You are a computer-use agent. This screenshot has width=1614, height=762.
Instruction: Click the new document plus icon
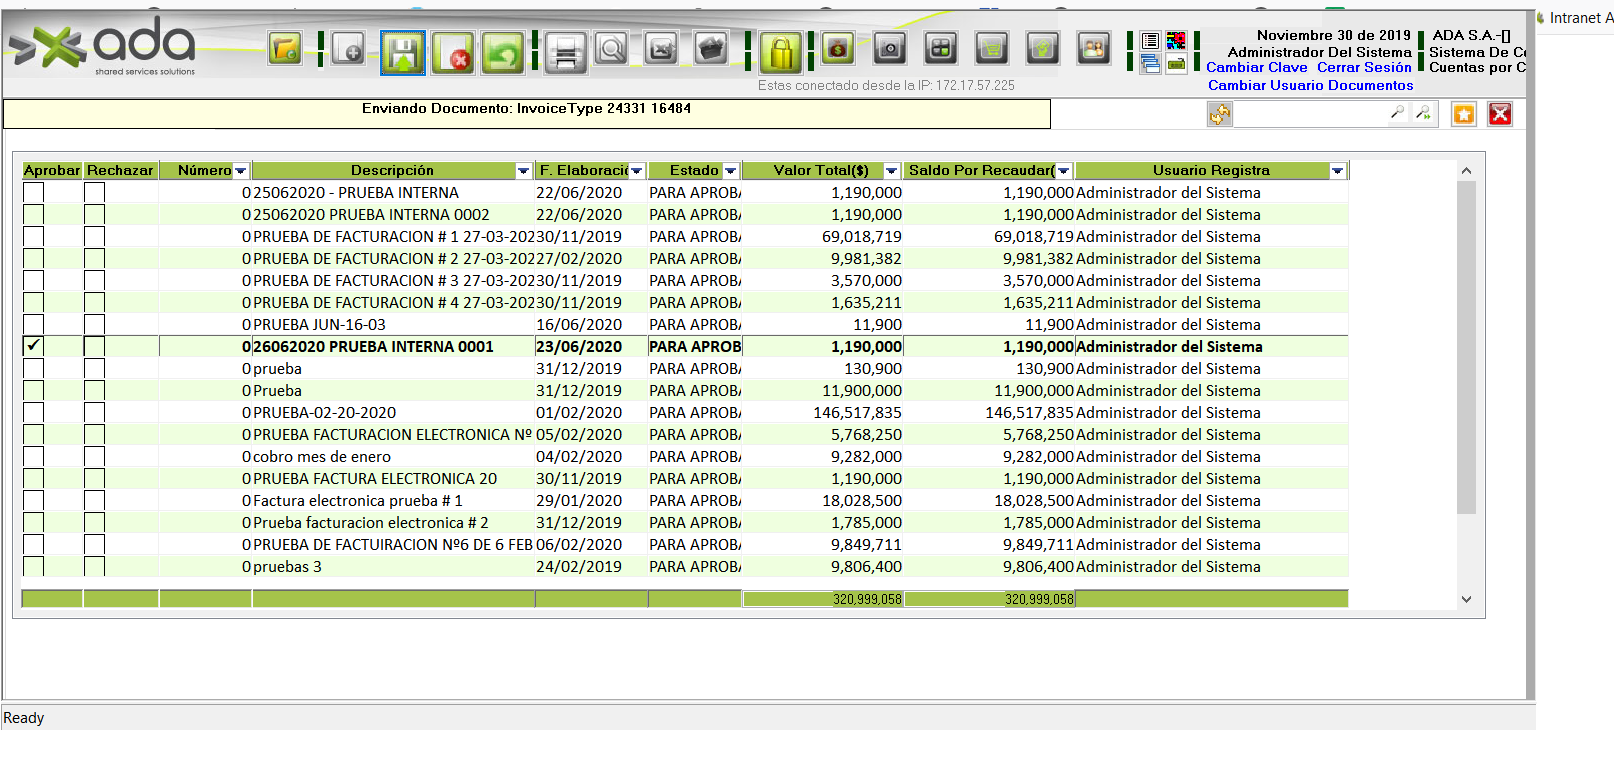point(348,50)
